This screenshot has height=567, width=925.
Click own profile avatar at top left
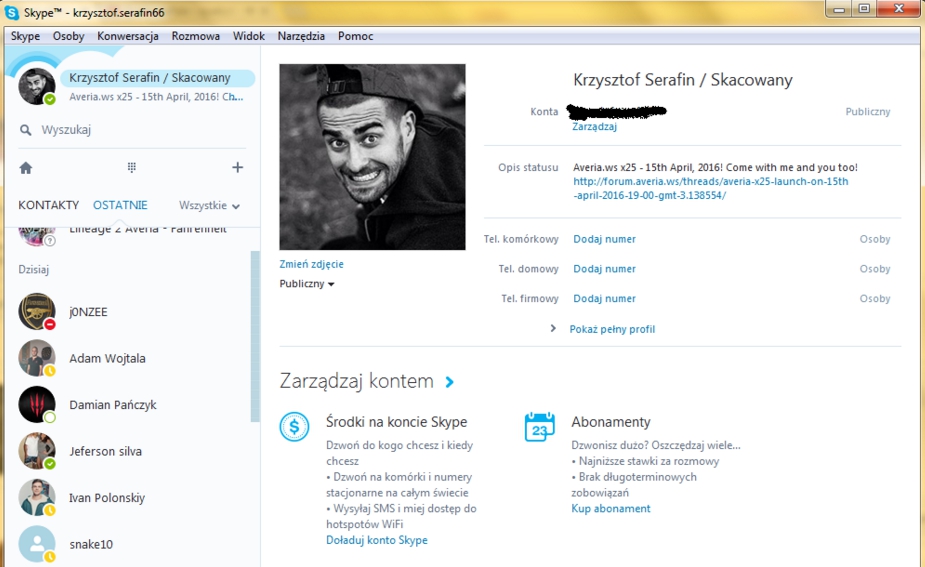point(37,86)
